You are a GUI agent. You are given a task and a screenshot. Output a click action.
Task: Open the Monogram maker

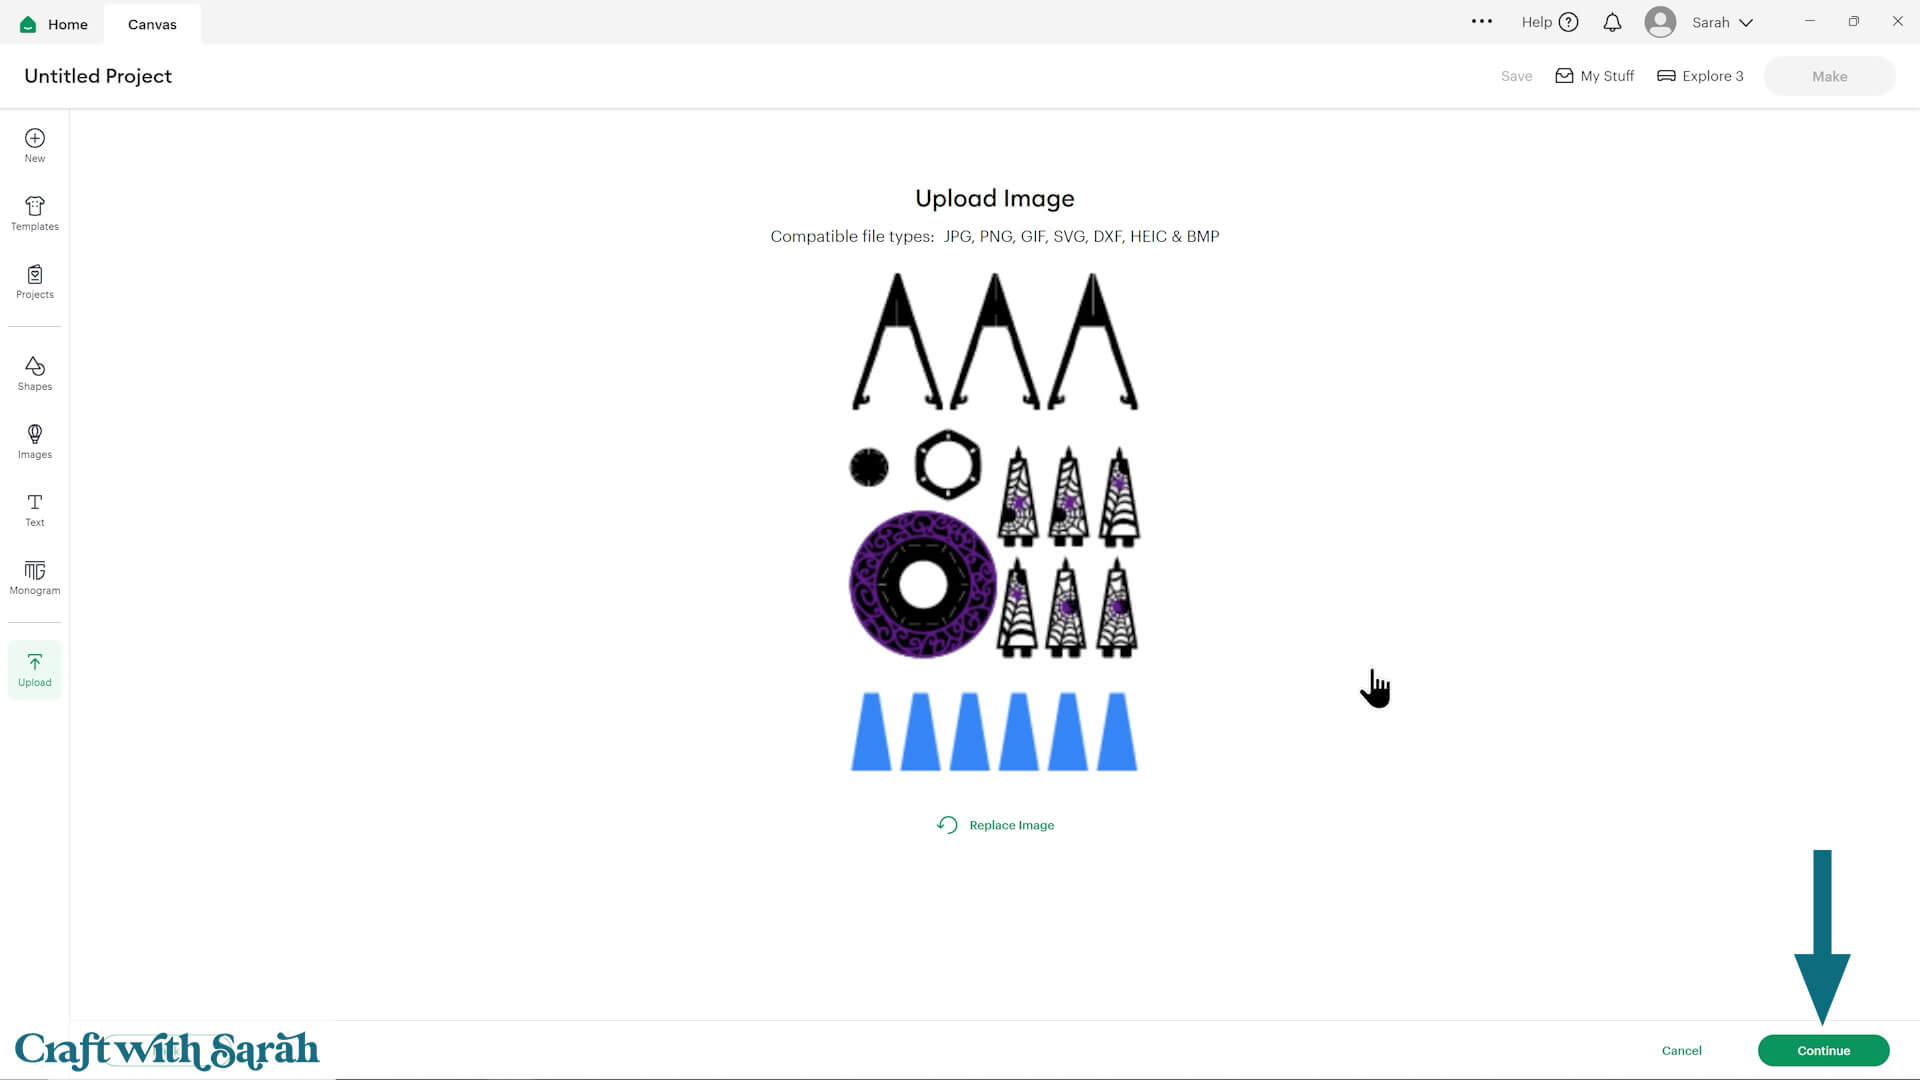pos(34,577)
